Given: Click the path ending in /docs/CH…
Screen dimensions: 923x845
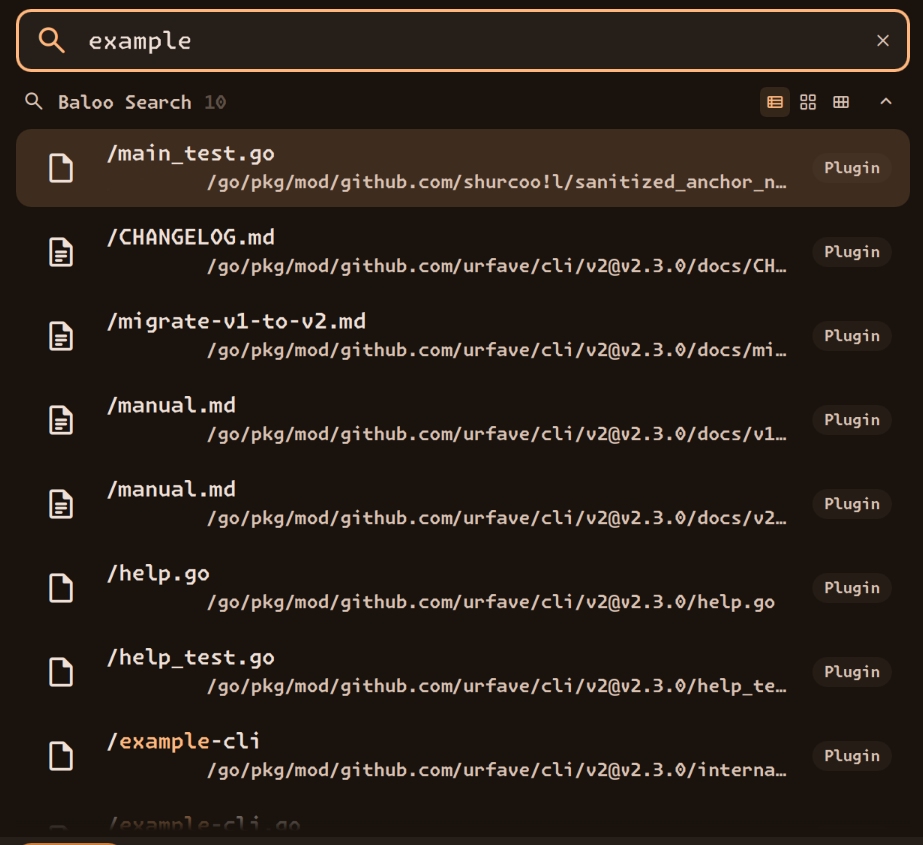Looking at the screenshot, I should tap(496, 267).
